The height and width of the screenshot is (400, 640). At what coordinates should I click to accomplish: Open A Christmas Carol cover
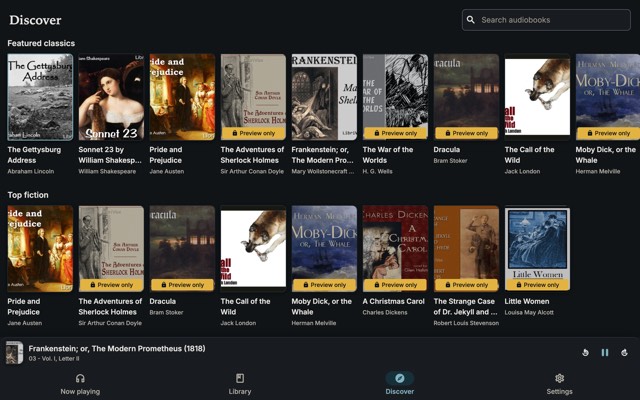pos(395,249)
